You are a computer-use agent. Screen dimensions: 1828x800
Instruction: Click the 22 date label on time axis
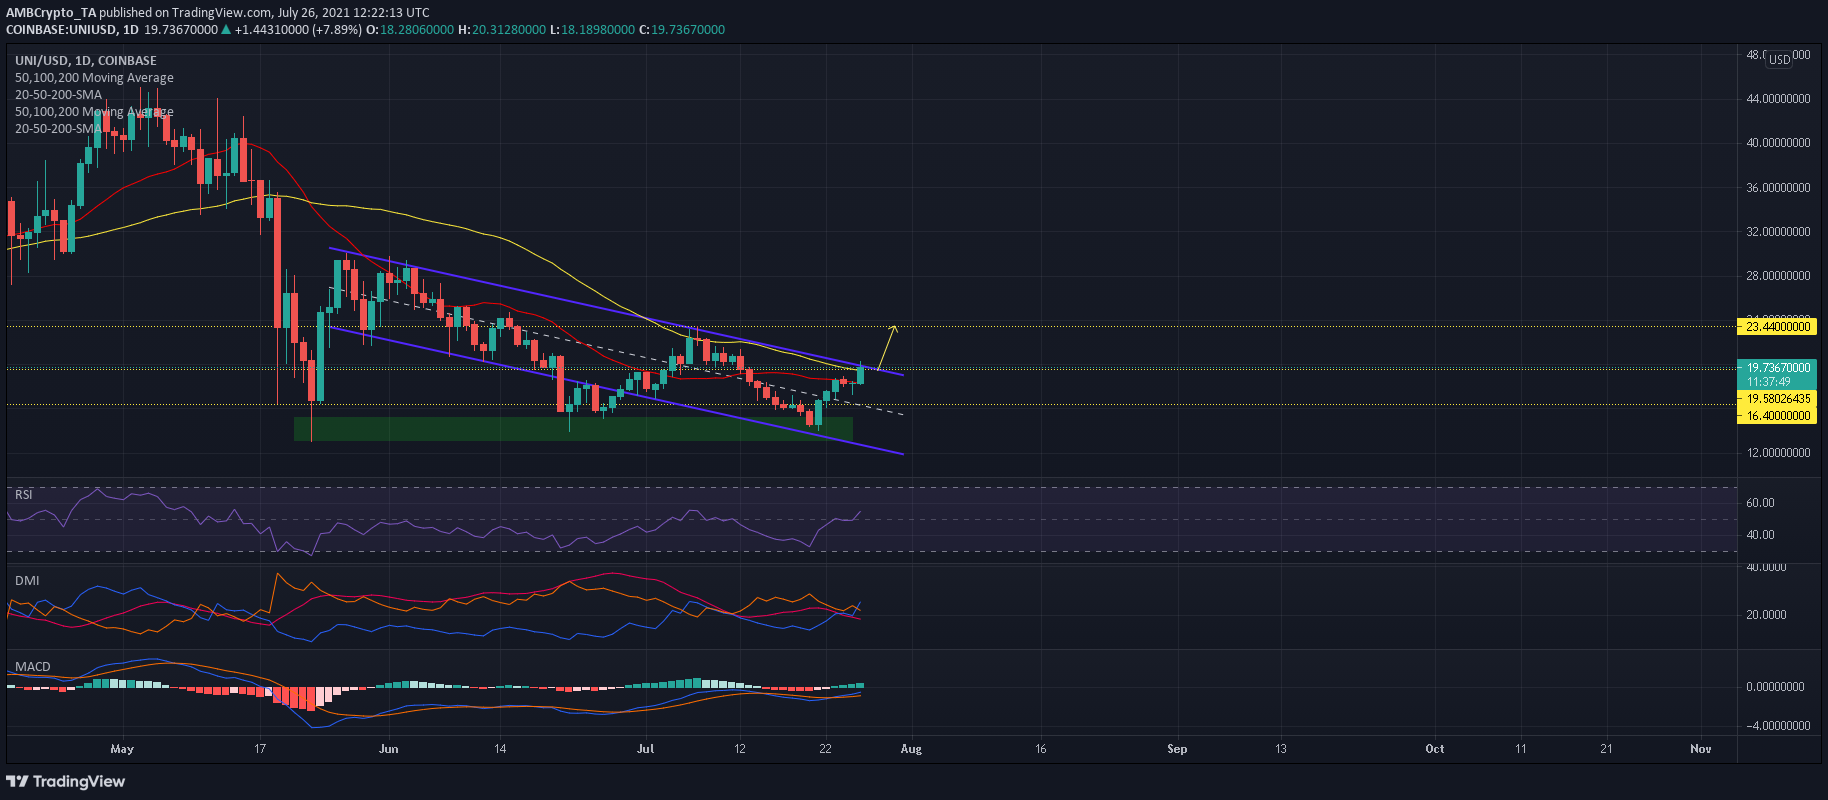825,749
